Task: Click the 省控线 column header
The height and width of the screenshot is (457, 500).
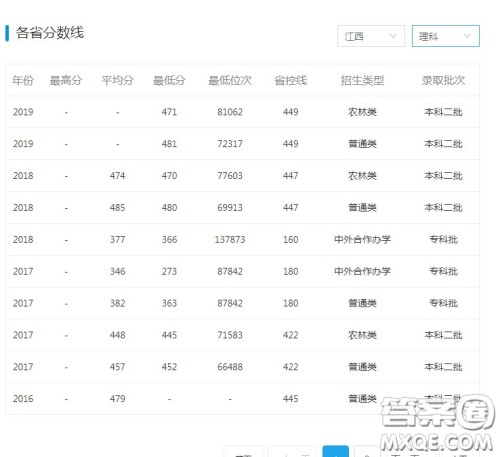Action: pyautogui.click(x=291, y=80)
